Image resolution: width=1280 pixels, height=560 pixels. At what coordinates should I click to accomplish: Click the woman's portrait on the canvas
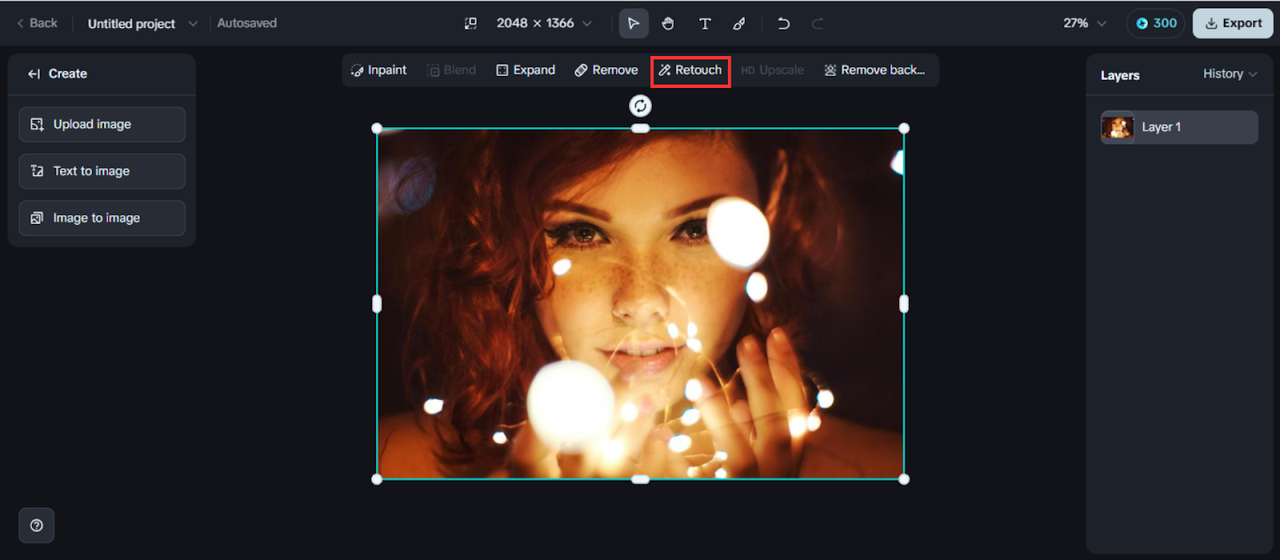tap(640, 304)
